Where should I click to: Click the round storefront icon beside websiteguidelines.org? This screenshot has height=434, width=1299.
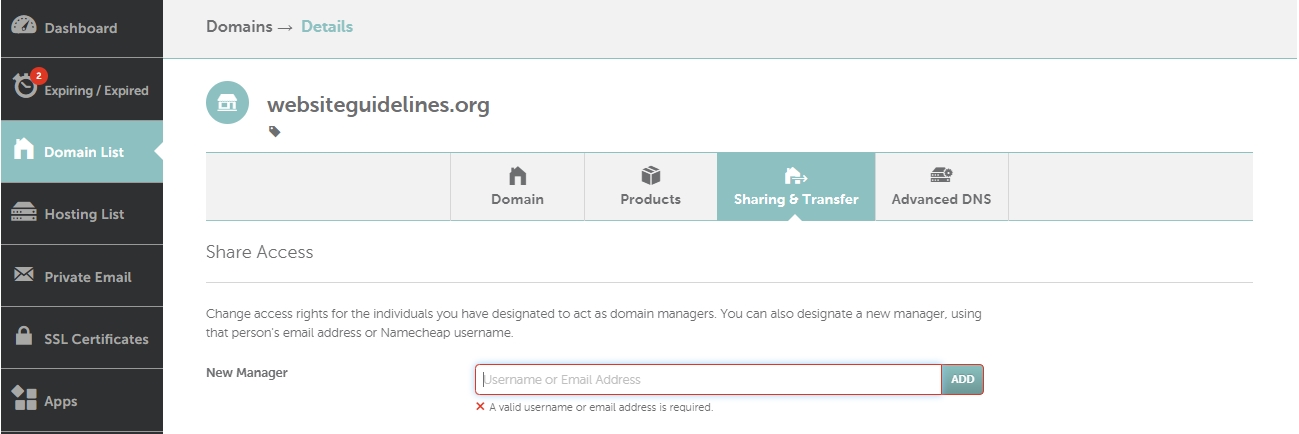point(227,103)
